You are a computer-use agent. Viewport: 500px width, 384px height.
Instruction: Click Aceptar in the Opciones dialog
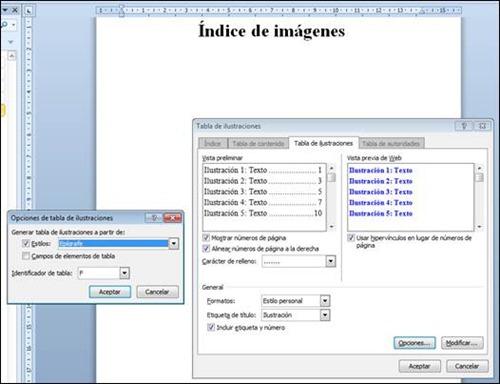coord(110,292)
